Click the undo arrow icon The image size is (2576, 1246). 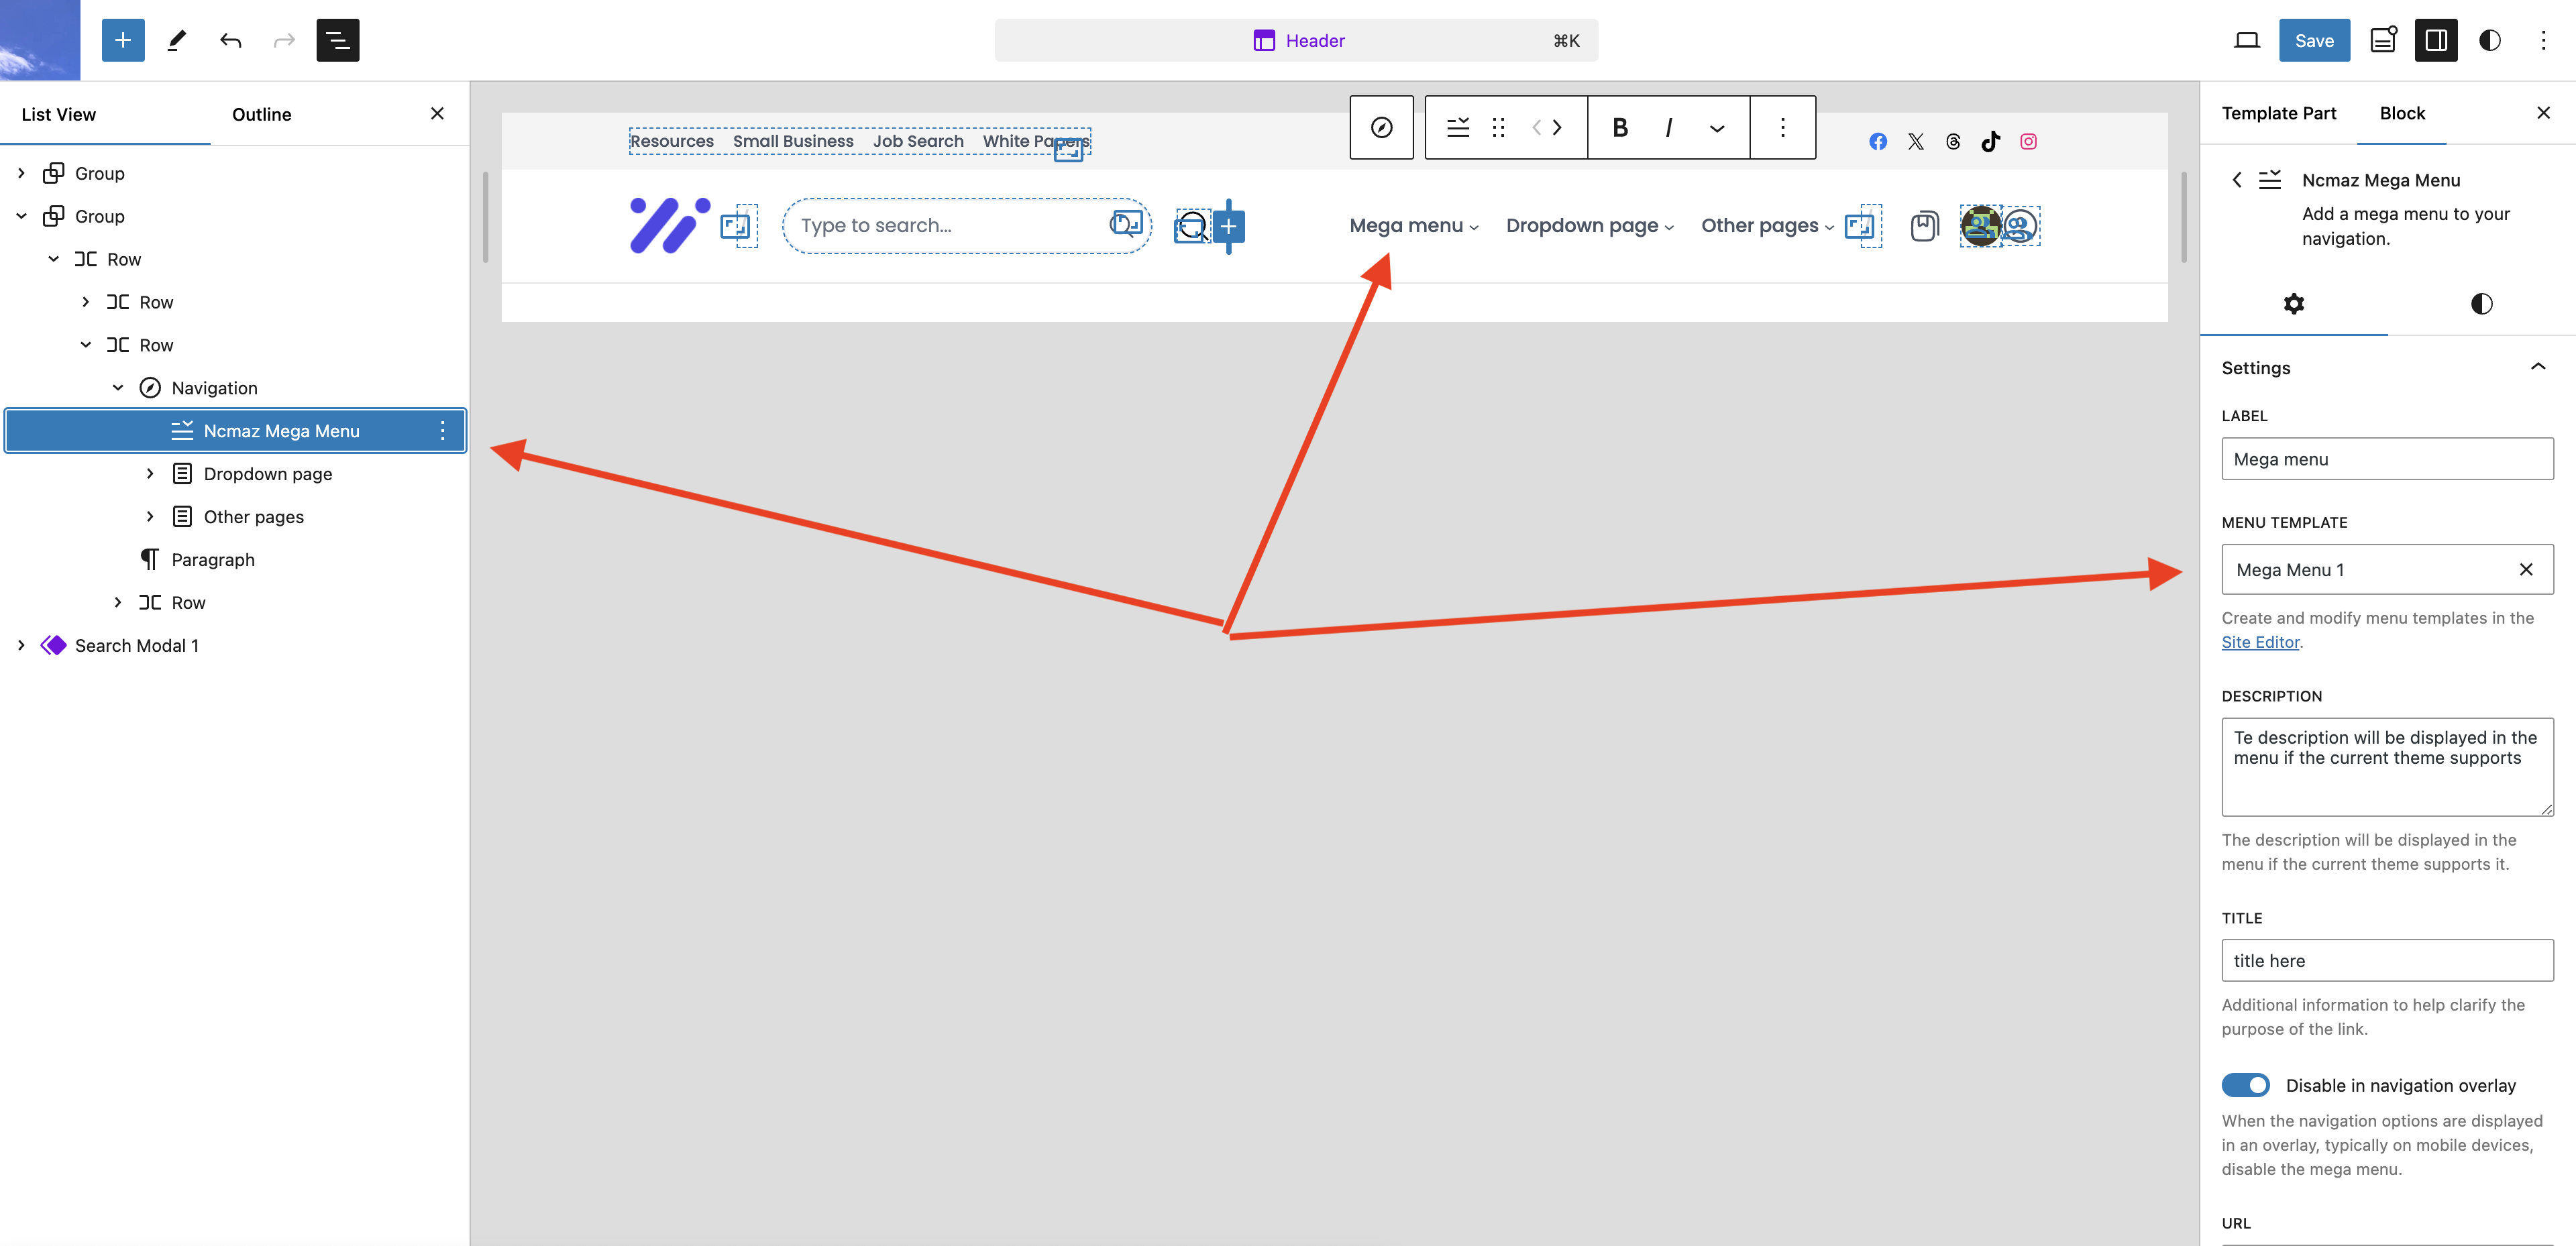pyautogui.click(x=230, y=40)
